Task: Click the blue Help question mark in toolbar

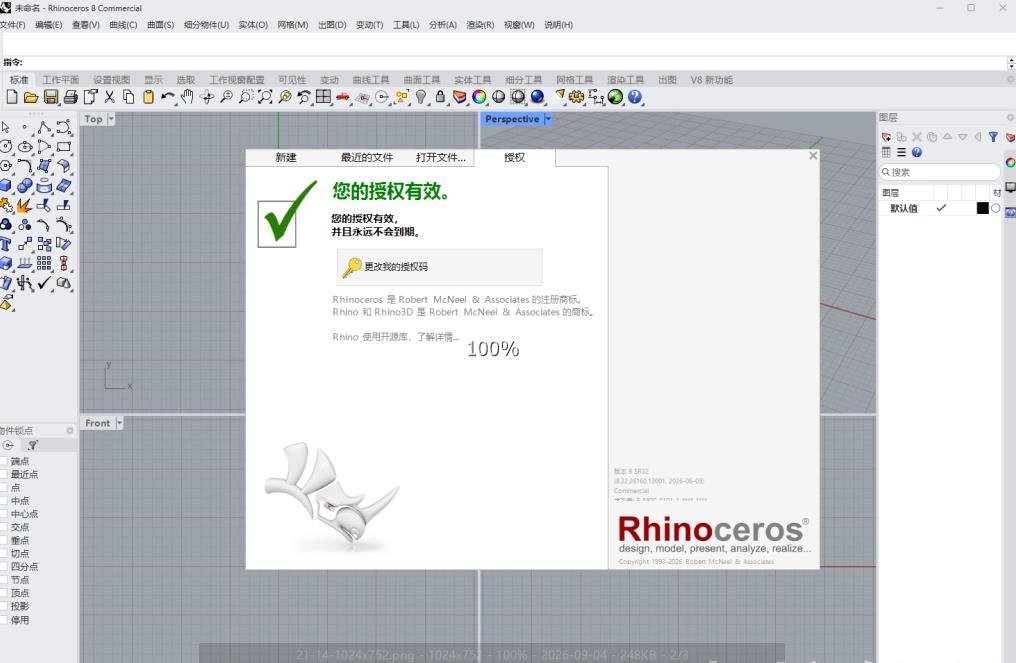Action: tap(635, 97)
